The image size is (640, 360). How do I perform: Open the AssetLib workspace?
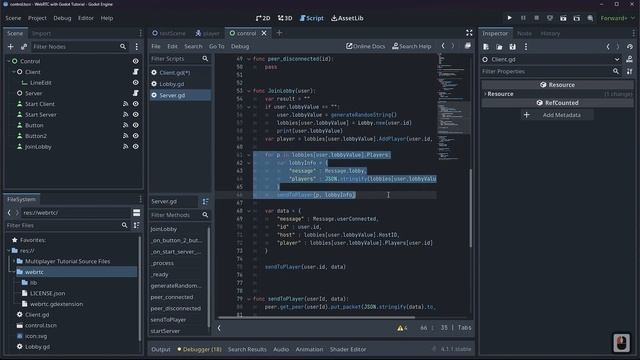tap(347, 18)
